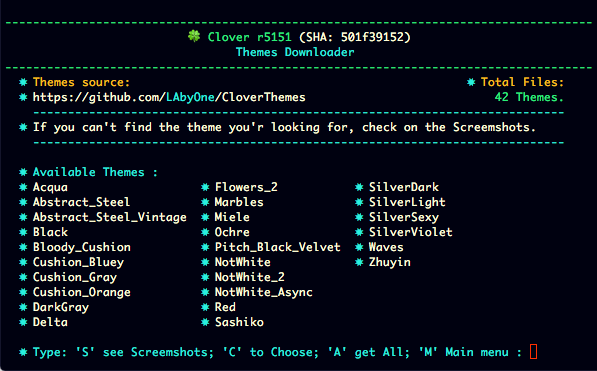The image size is (597, 371).
Task: Select the Acqua theme entry
Action: [x=50, y=187]
